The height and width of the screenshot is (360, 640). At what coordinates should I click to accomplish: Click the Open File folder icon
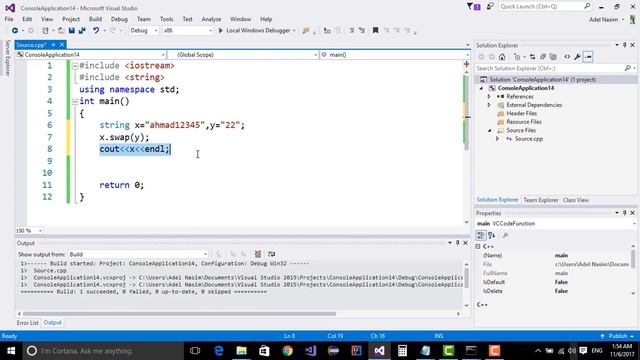[61, 31]
